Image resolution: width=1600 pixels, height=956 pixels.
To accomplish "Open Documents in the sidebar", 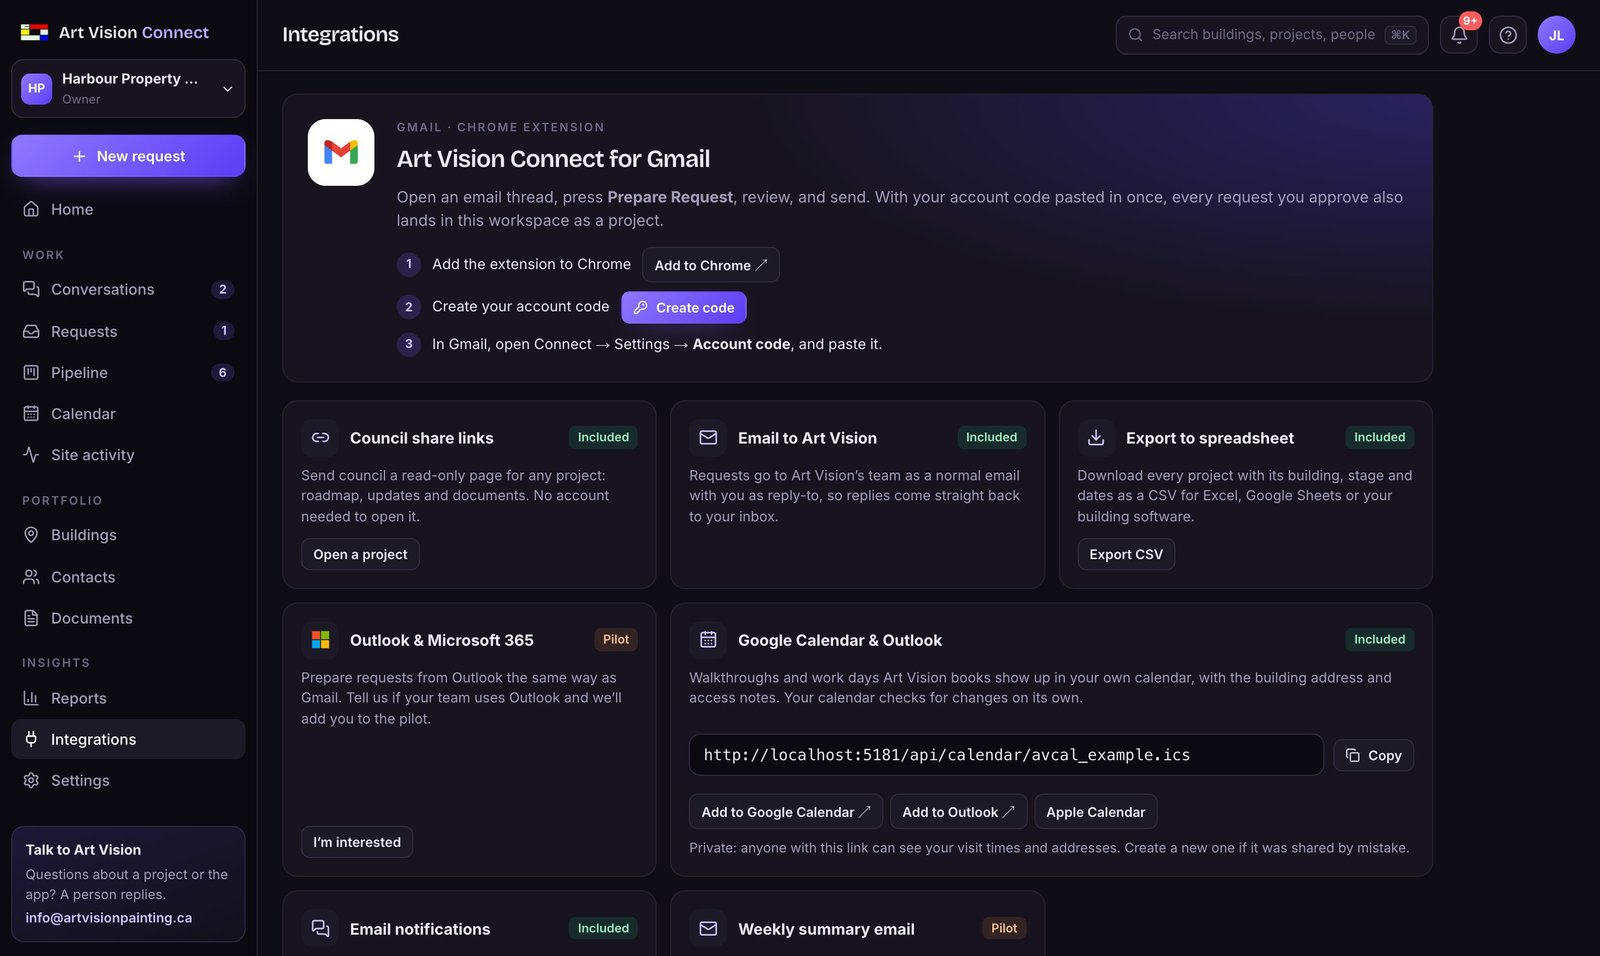I will [x=128, y=618].
